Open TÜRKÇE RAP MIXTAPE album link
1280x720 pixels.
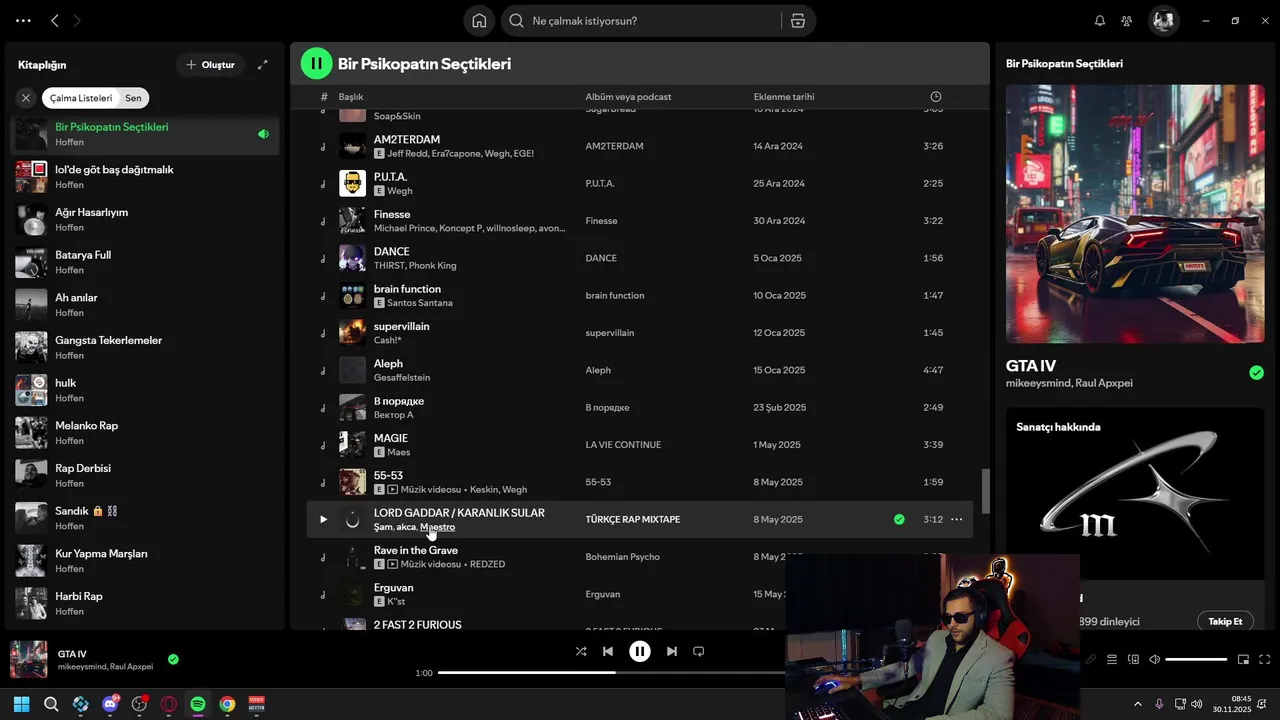tap(632, 520)
